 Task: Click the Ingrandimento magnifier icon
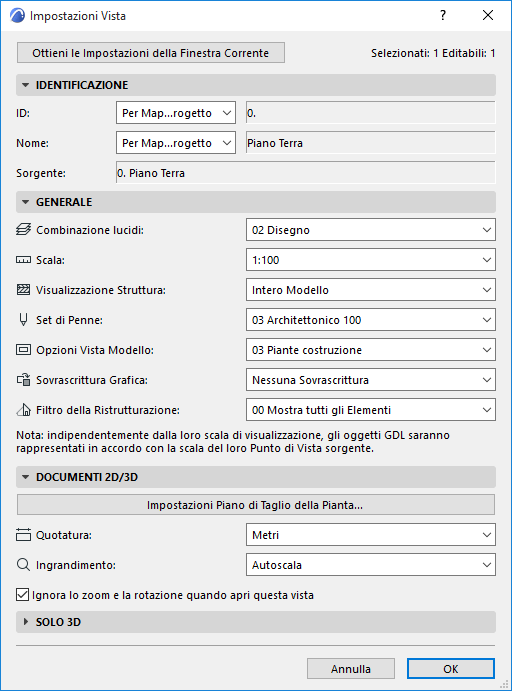click(x=23, y=565)
